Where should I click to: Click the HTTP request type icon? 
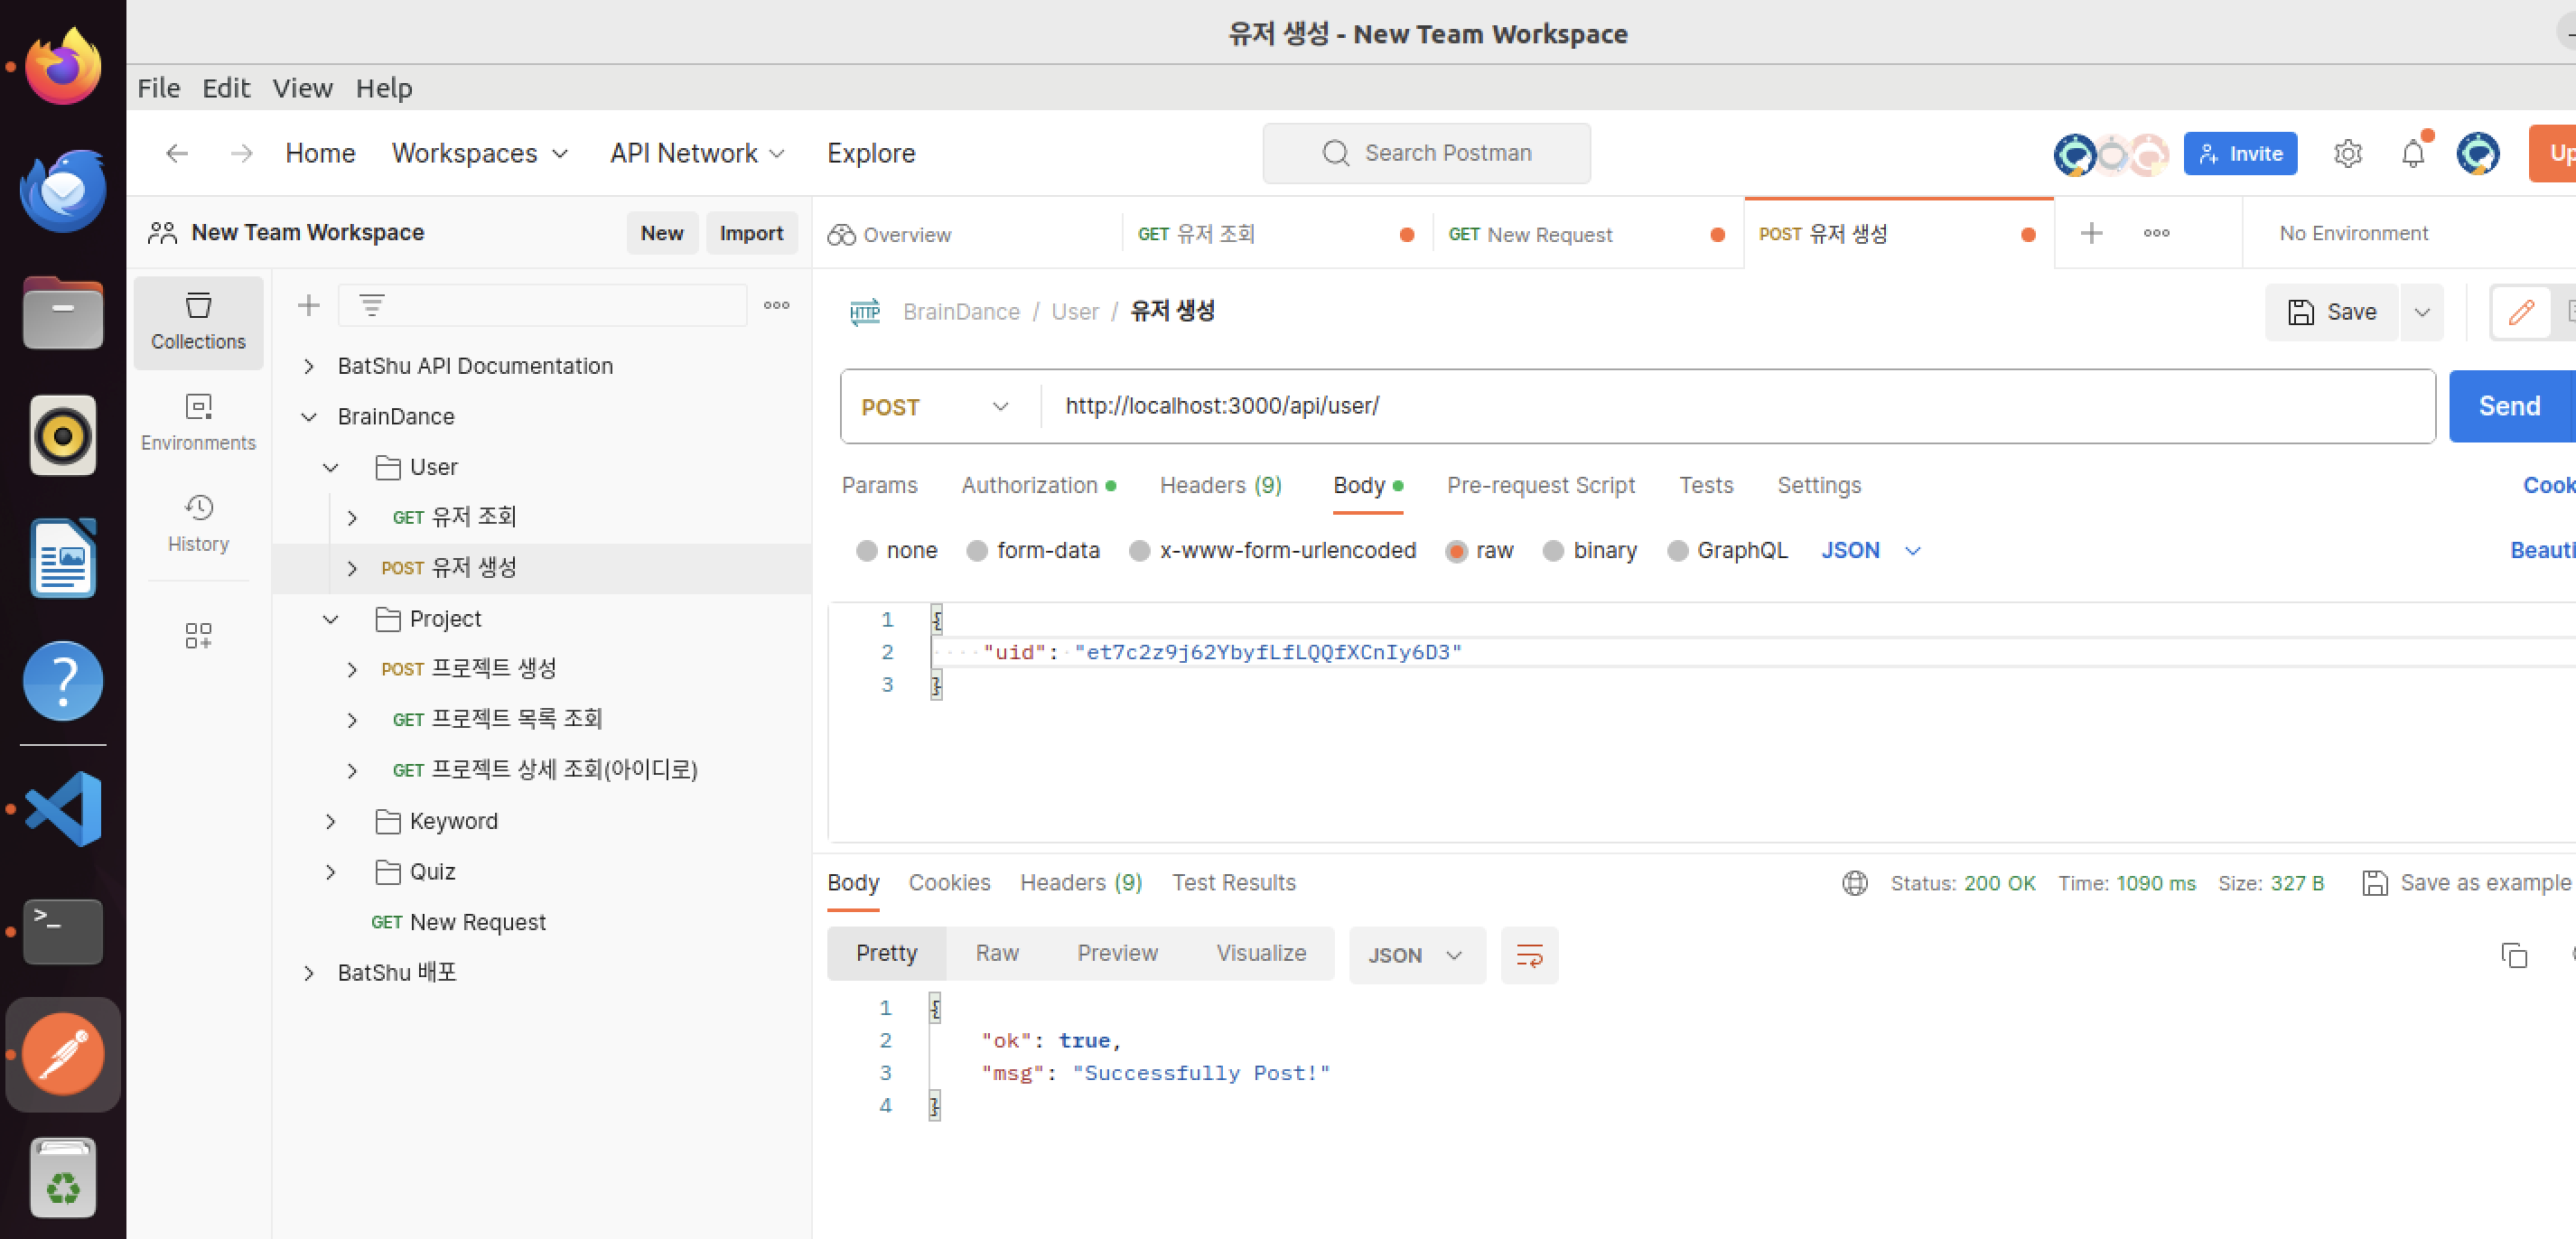coord(865,312)
